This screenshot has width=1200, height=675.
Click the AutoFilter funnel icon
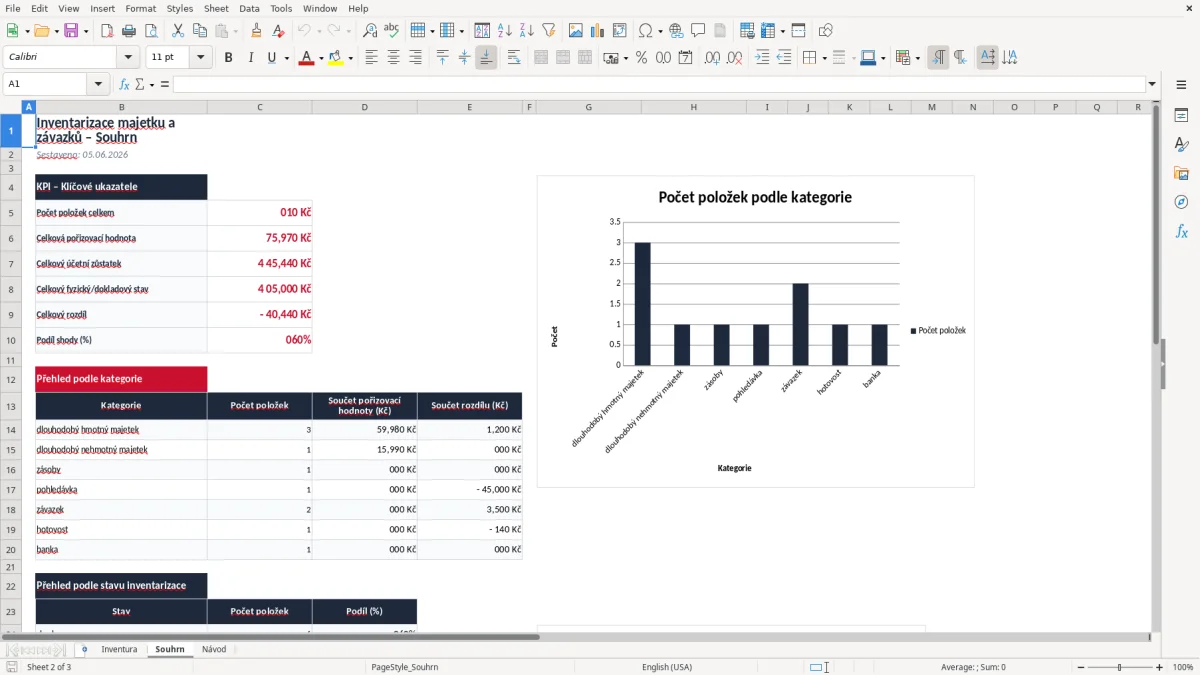click(x=549, y=31)
